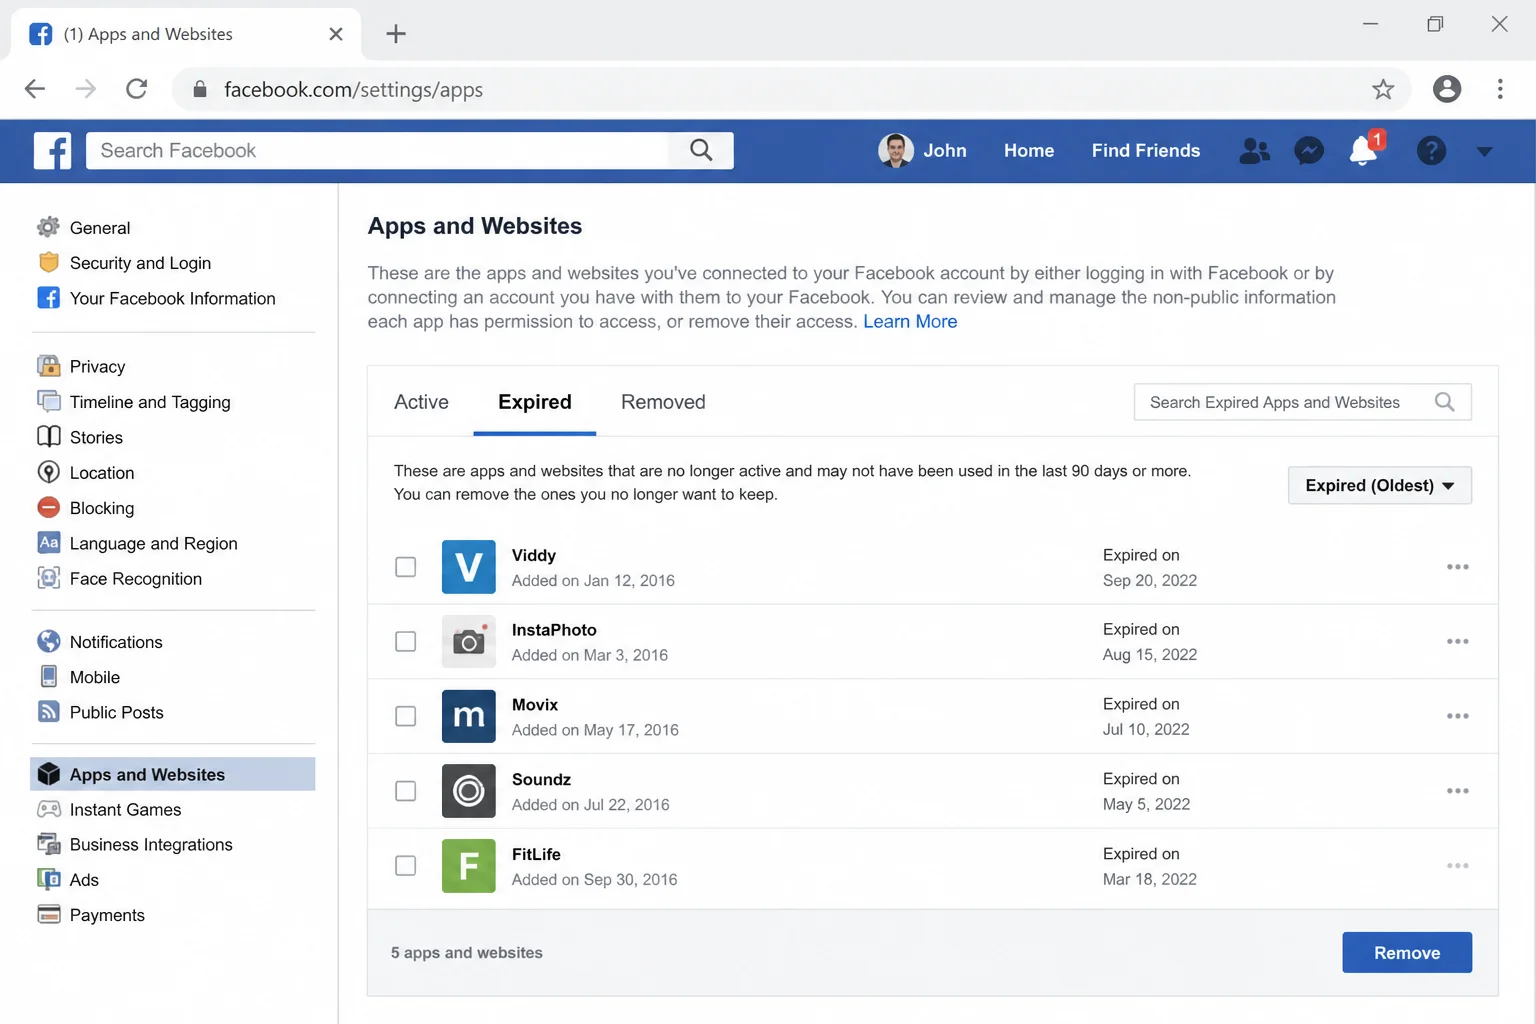Screen dimensions: 1536x1024
Task: Open Public Posts settings
Action: tap(116, 712)
